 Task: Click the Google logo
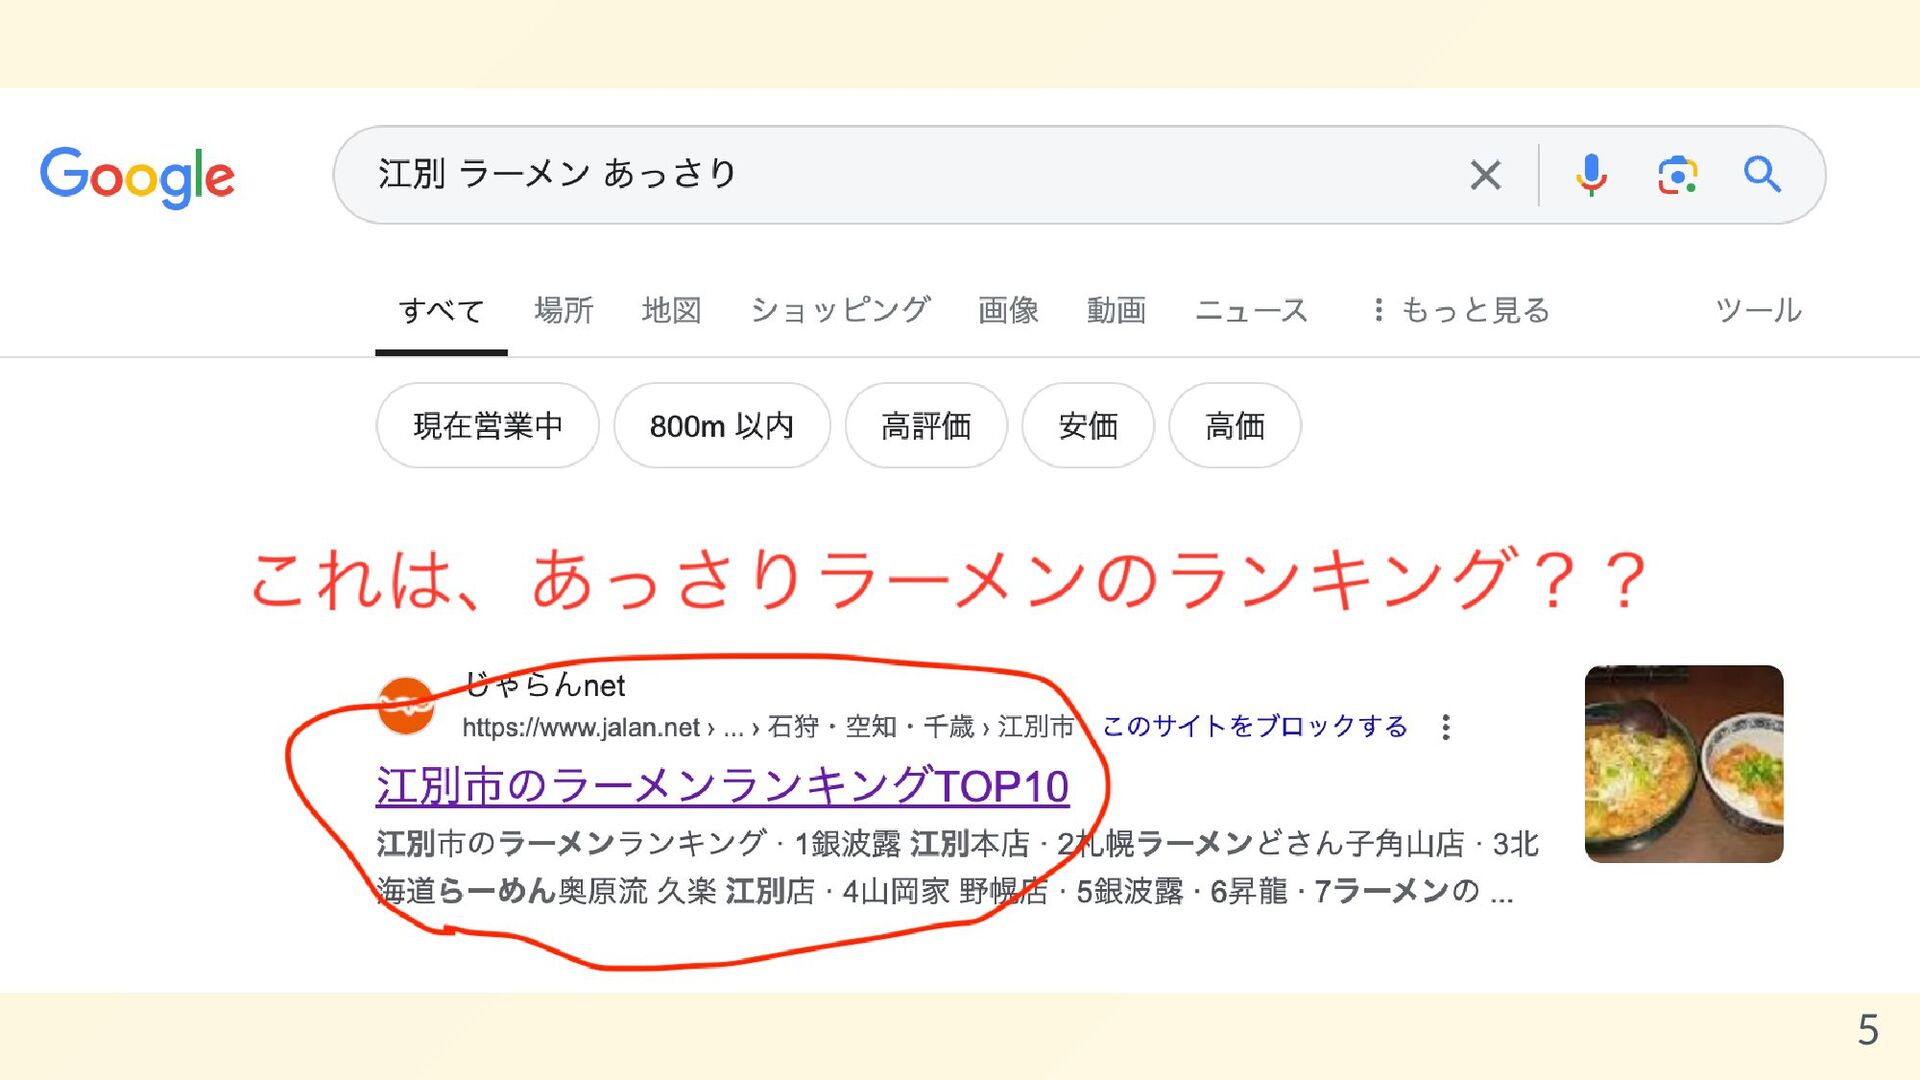[137, 176]
